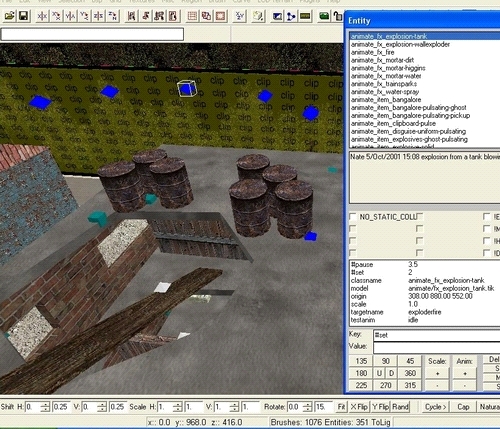Image resolution: width=500 pixels, height=429 pixels.
Task: Click the Fit texture button
Action: click(341, 407)
